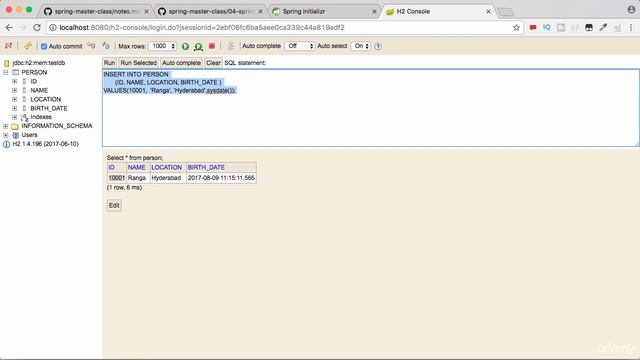Click the 10001 cell in results
The width and height of the screenshot is (640, 360).
click(x=117, y=178)
